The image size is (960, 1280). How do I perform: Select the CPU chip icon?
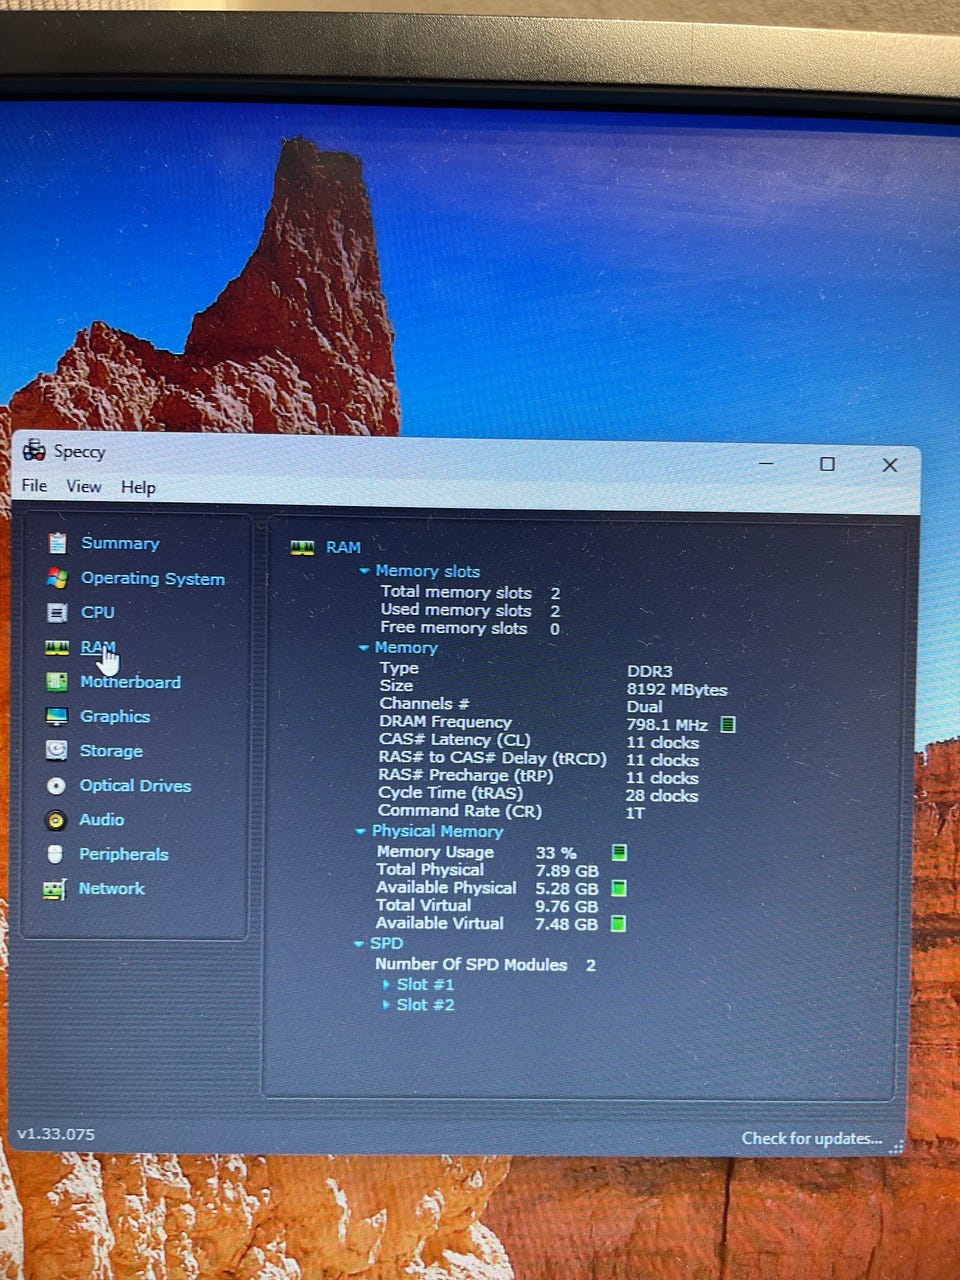[x=58, y=613]
